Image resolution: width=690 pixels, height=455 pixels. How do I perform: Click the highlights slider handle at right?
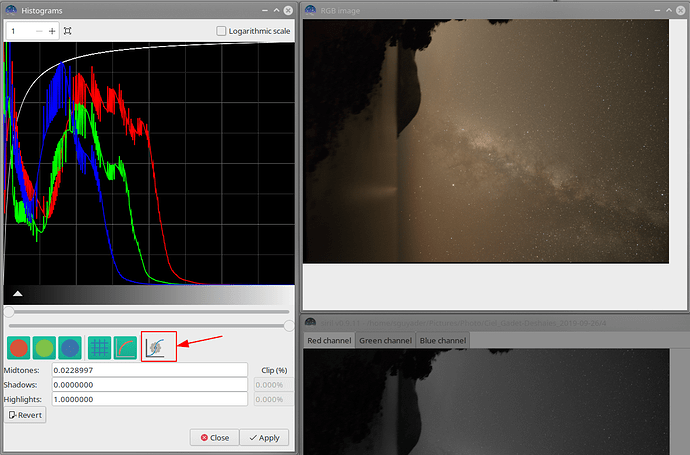(290, 325)
